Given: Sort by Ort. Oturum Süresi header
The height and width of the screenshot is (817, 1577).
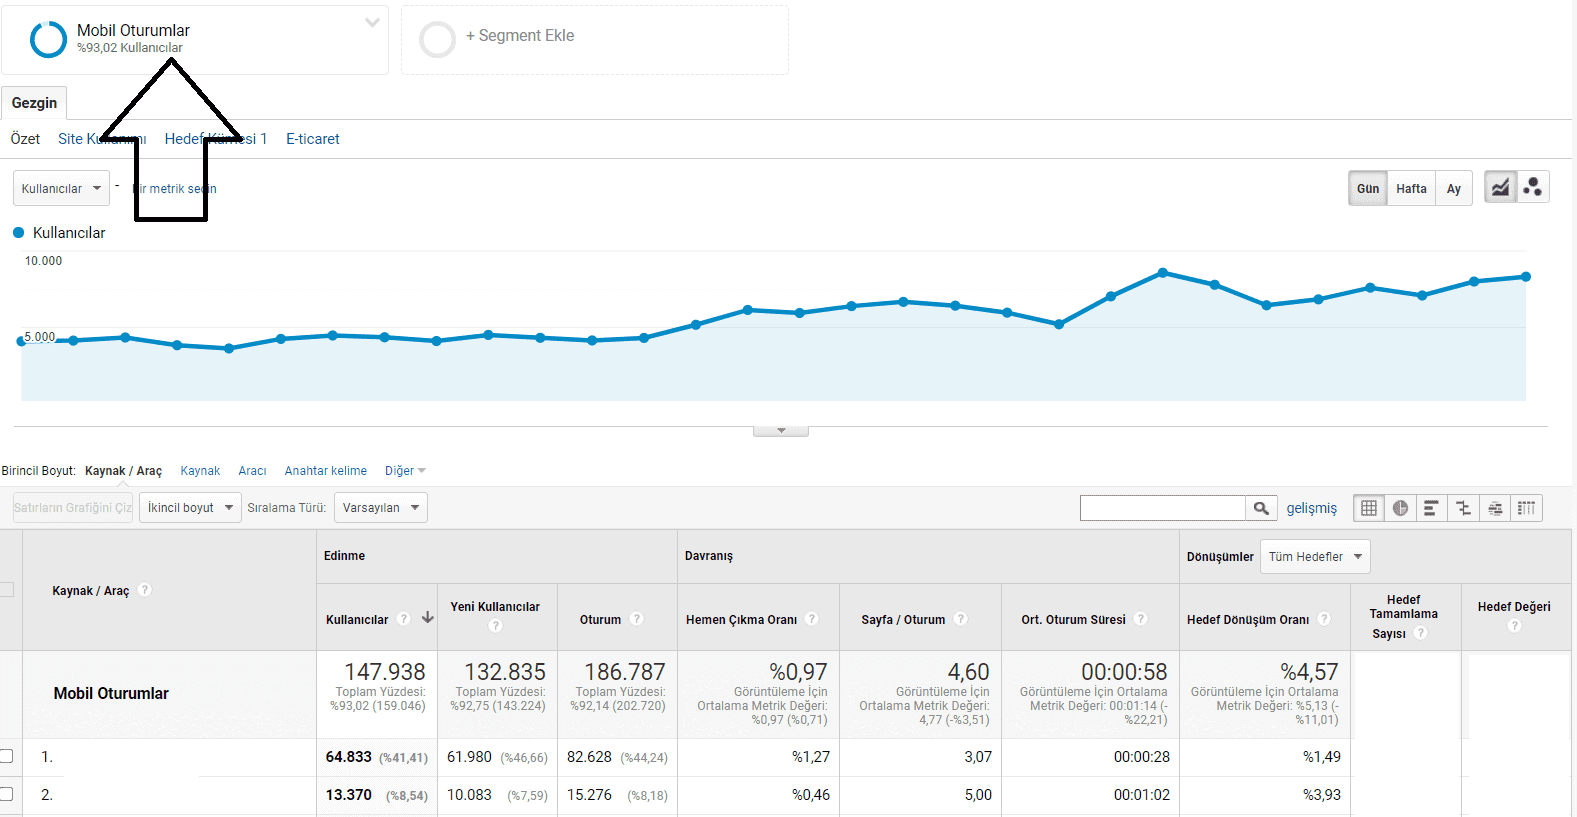Looking at the screenshot, I should coord(1073,620).
